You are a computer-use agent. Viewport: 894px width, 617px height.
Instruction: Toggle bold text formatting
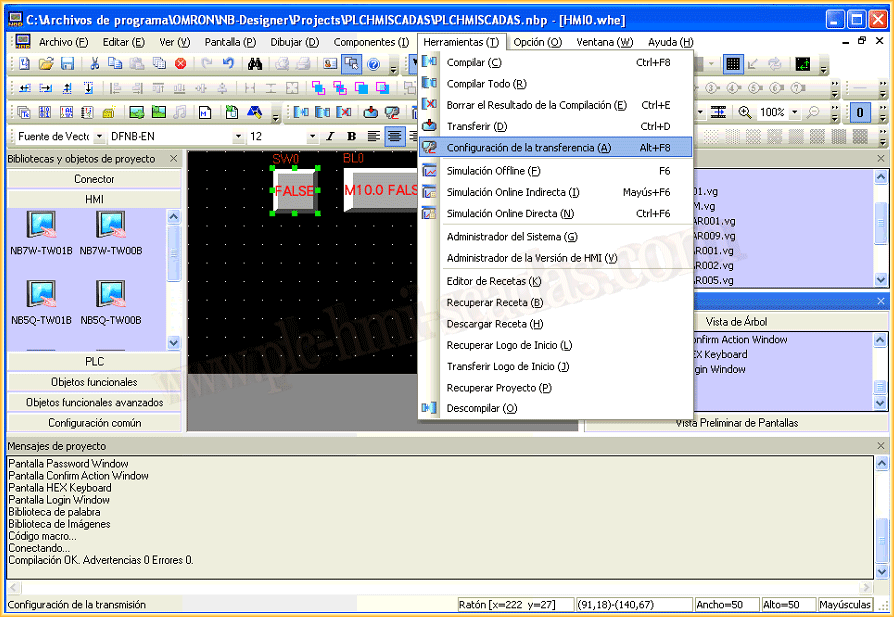pyautogui.click(x=351, y=136)
